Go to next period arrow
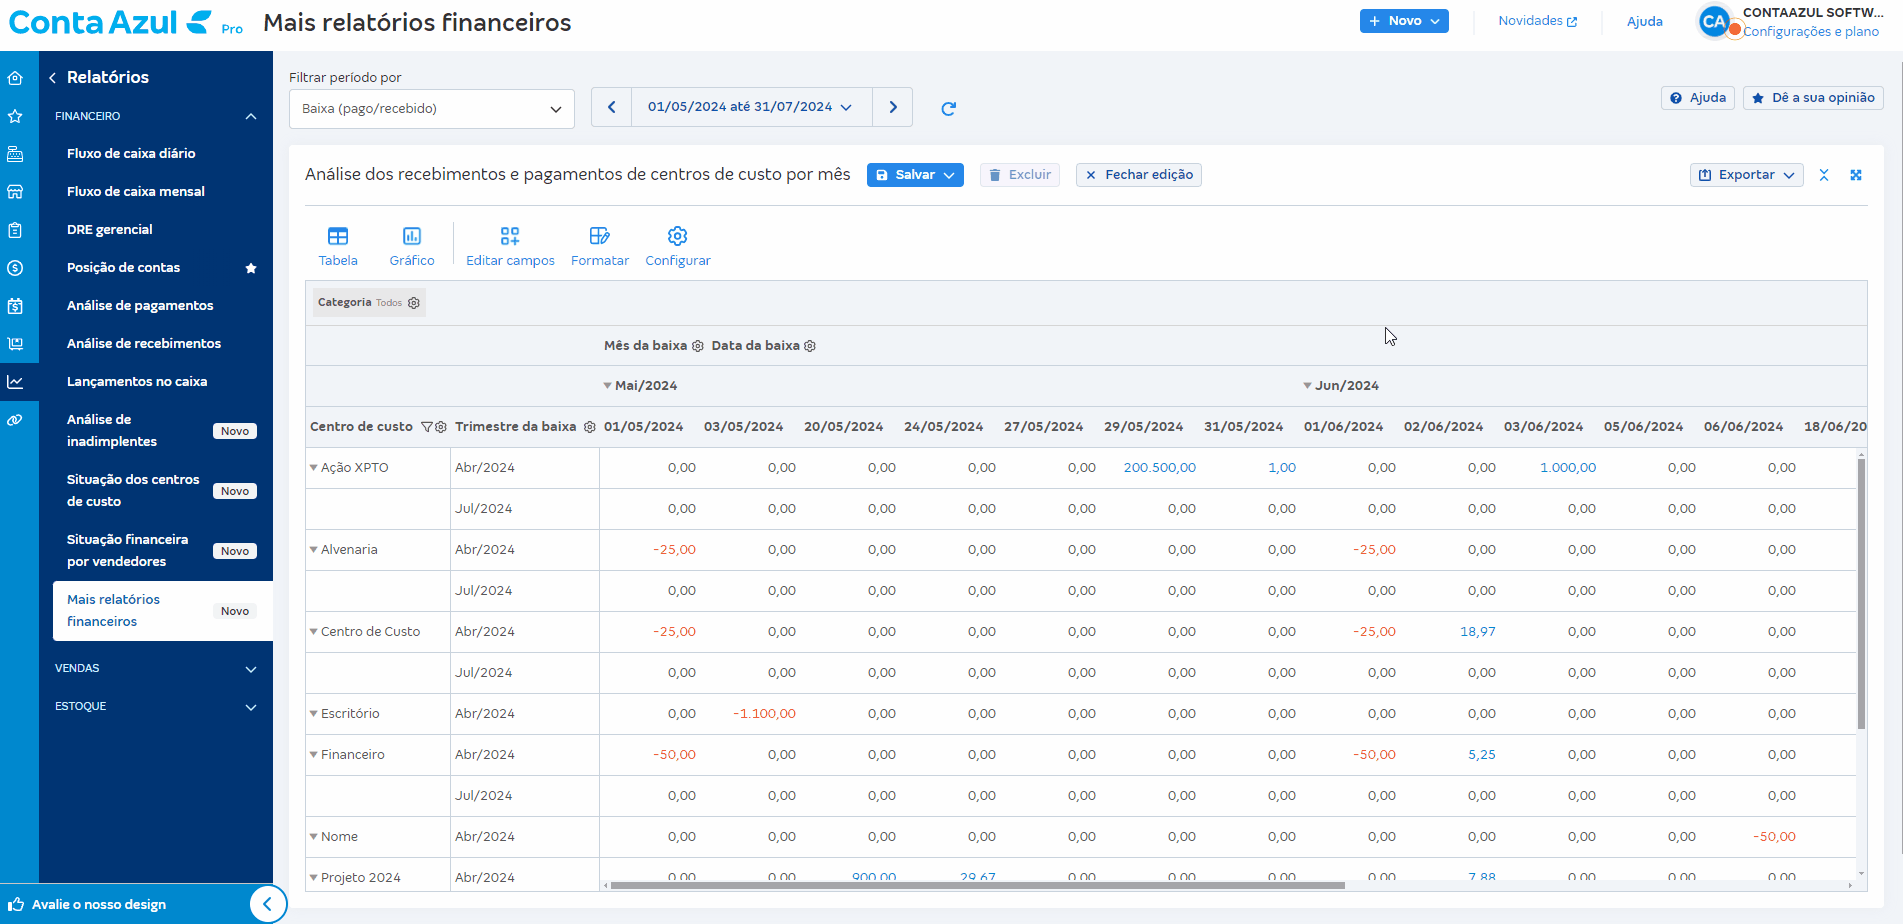The width and height of the screenshot is (1903, 924). pos(893,107)
